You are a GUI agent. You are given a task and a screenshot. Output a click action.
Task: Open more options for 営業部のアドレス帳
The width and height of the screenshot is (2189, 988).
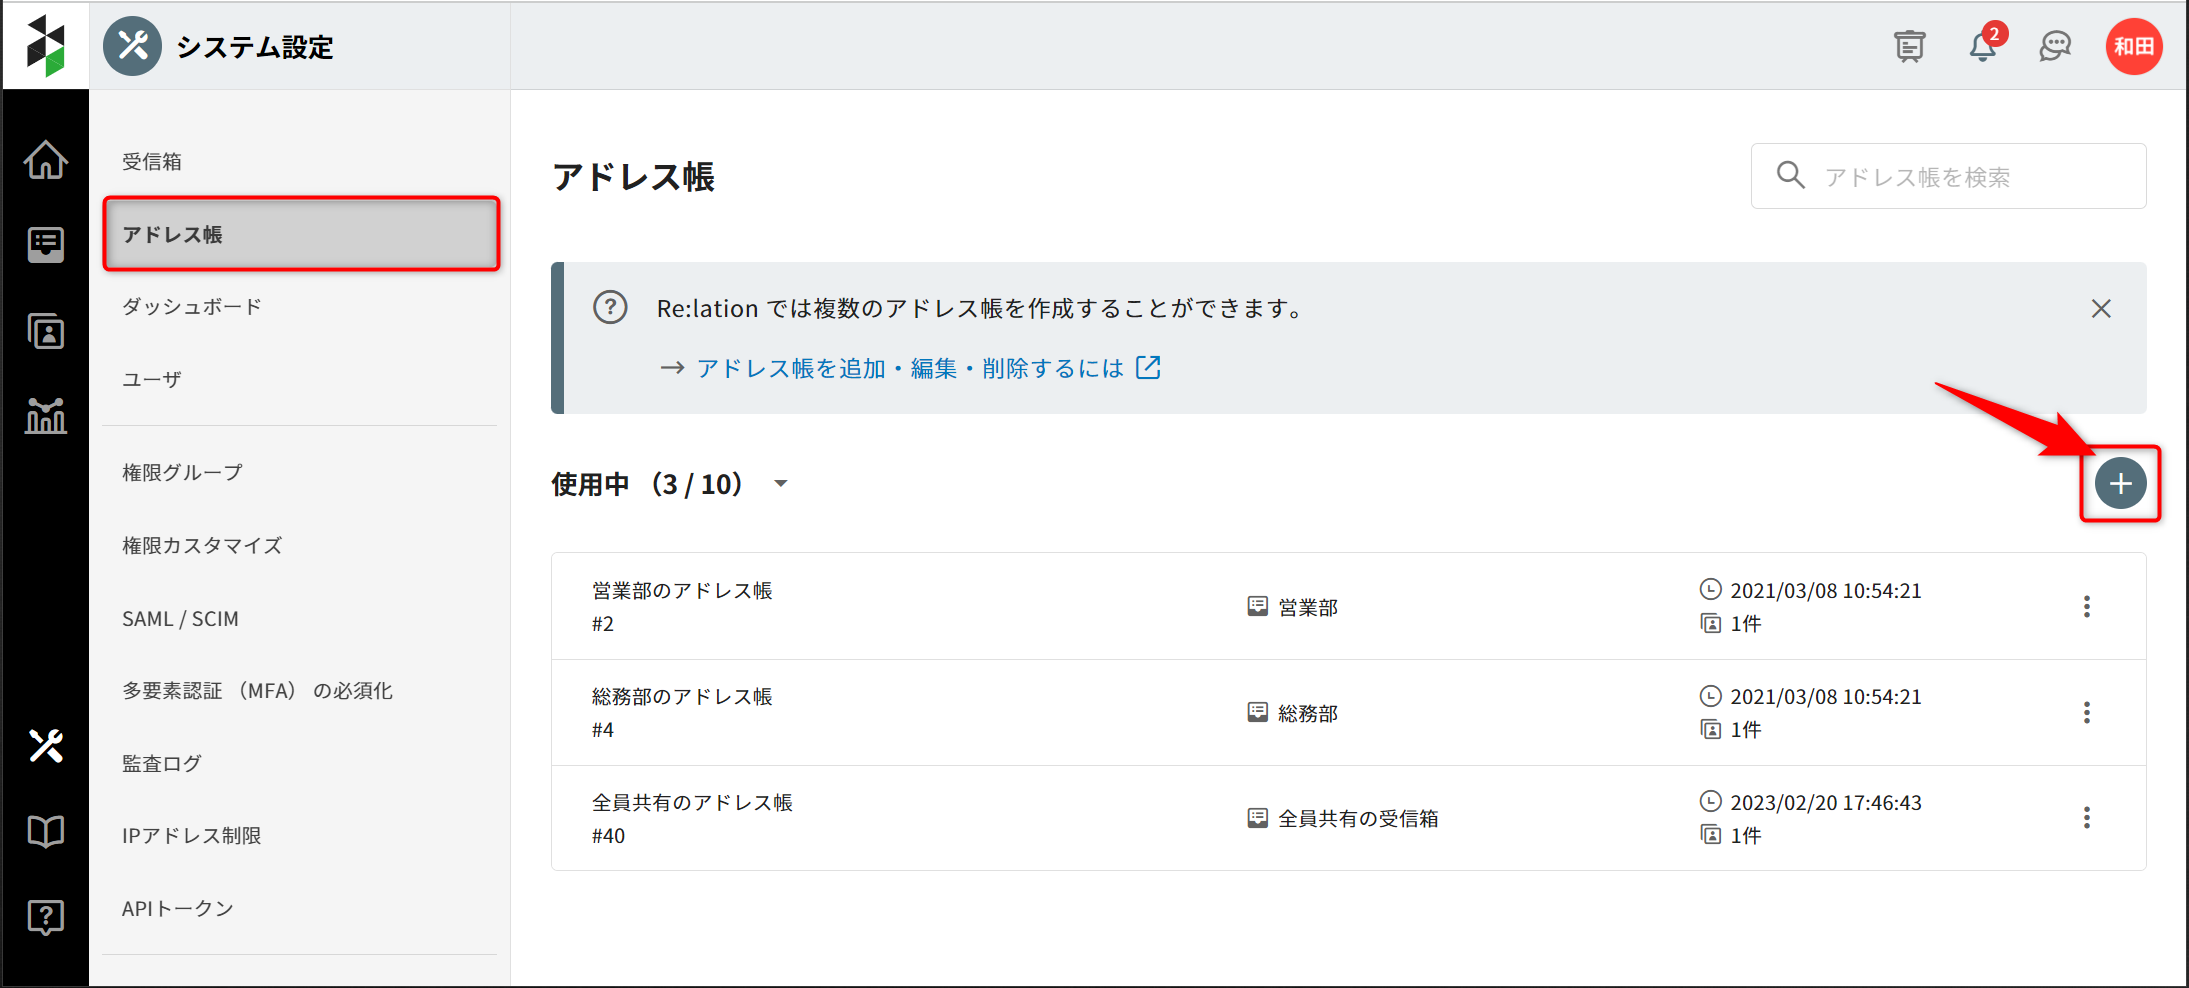tap(2086, 607)
